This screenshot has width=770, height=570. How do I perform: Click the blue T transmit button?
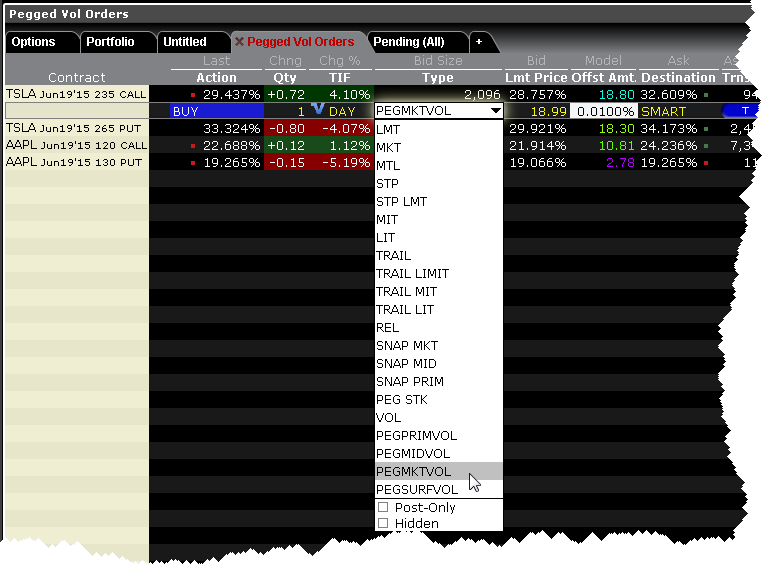point(744,111)
